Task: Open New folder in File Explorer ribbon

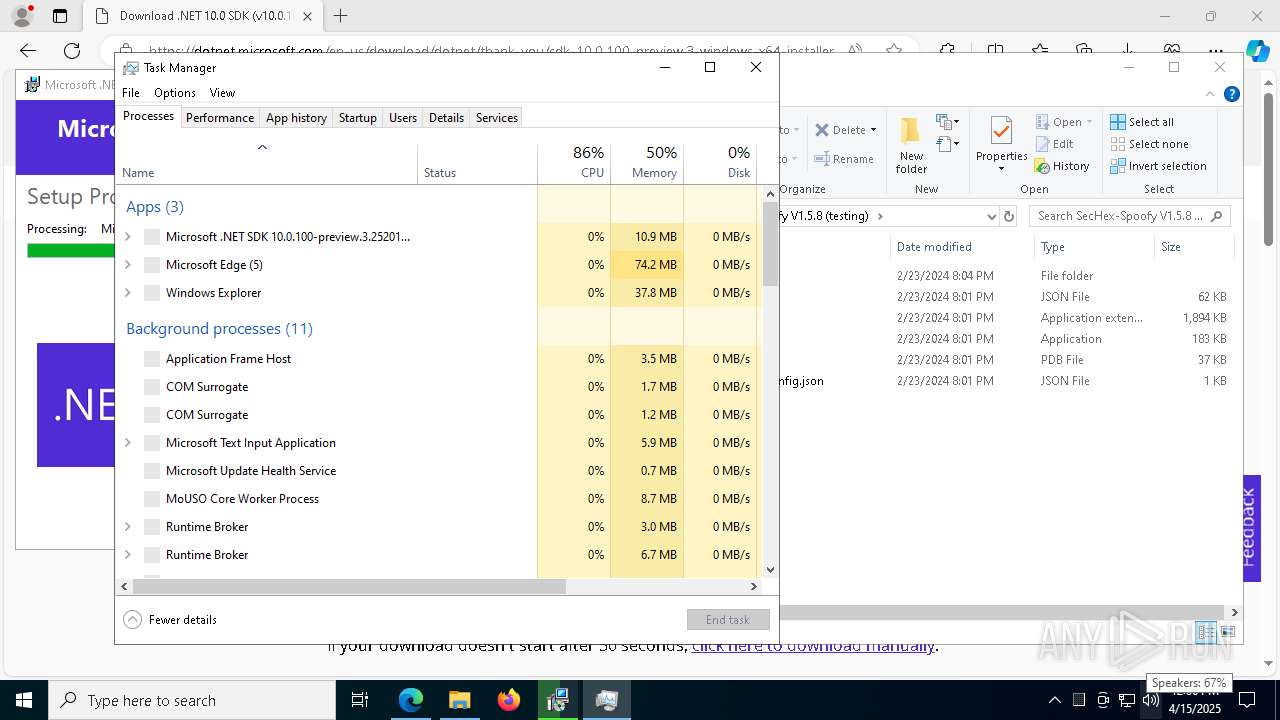Action: pyautogui.click(x=911, y=145)
